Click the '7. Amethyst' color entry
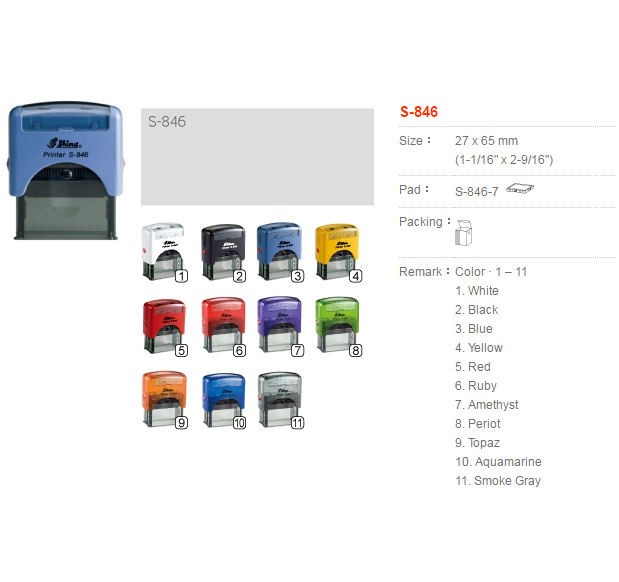619x582 pixels. coord(486,405)
